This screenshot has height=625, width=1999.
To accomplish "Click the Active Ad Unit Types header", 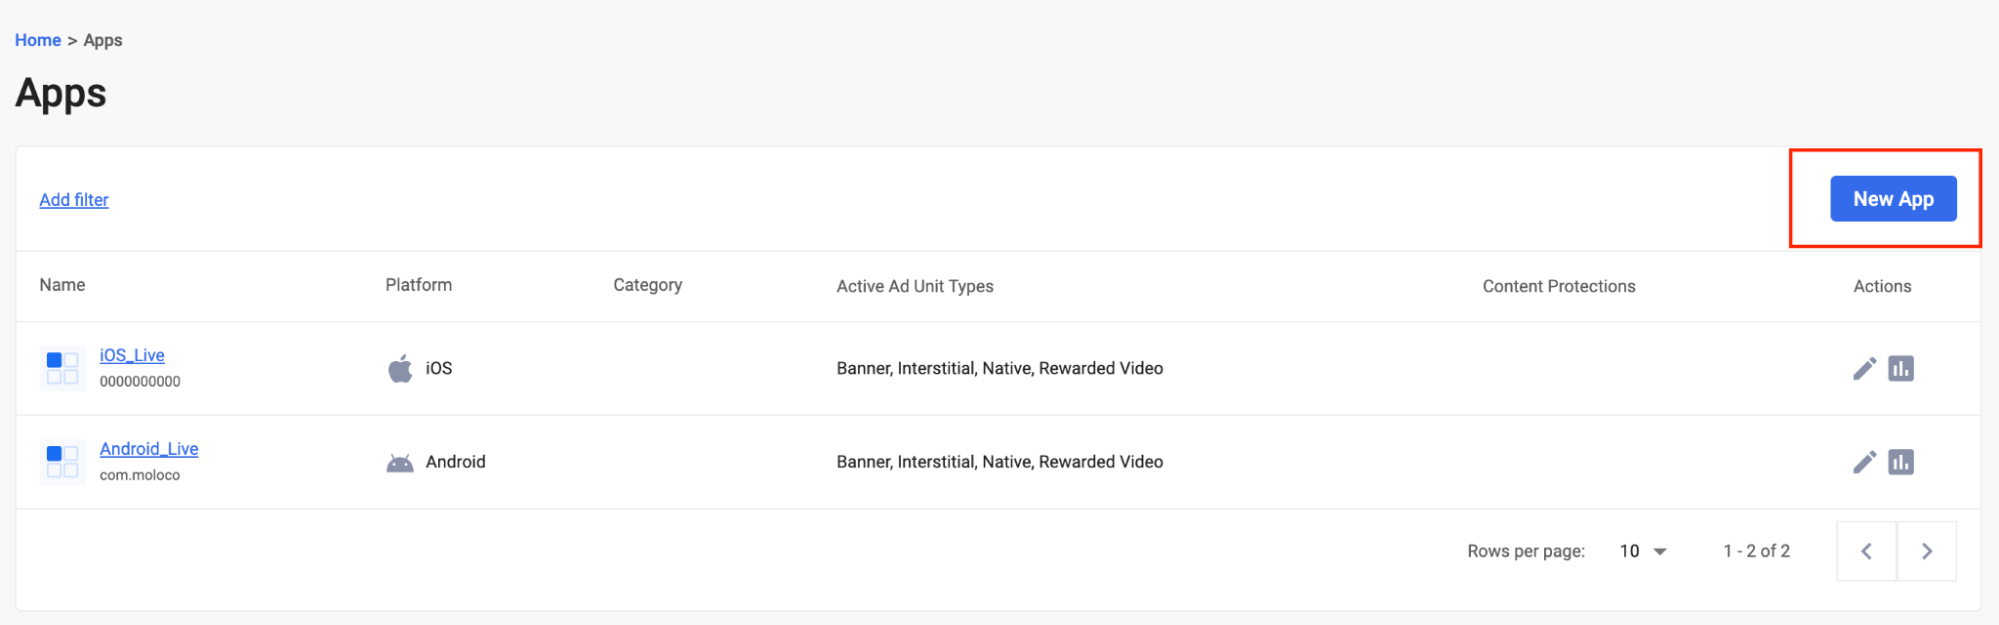I will coord(914,286).
